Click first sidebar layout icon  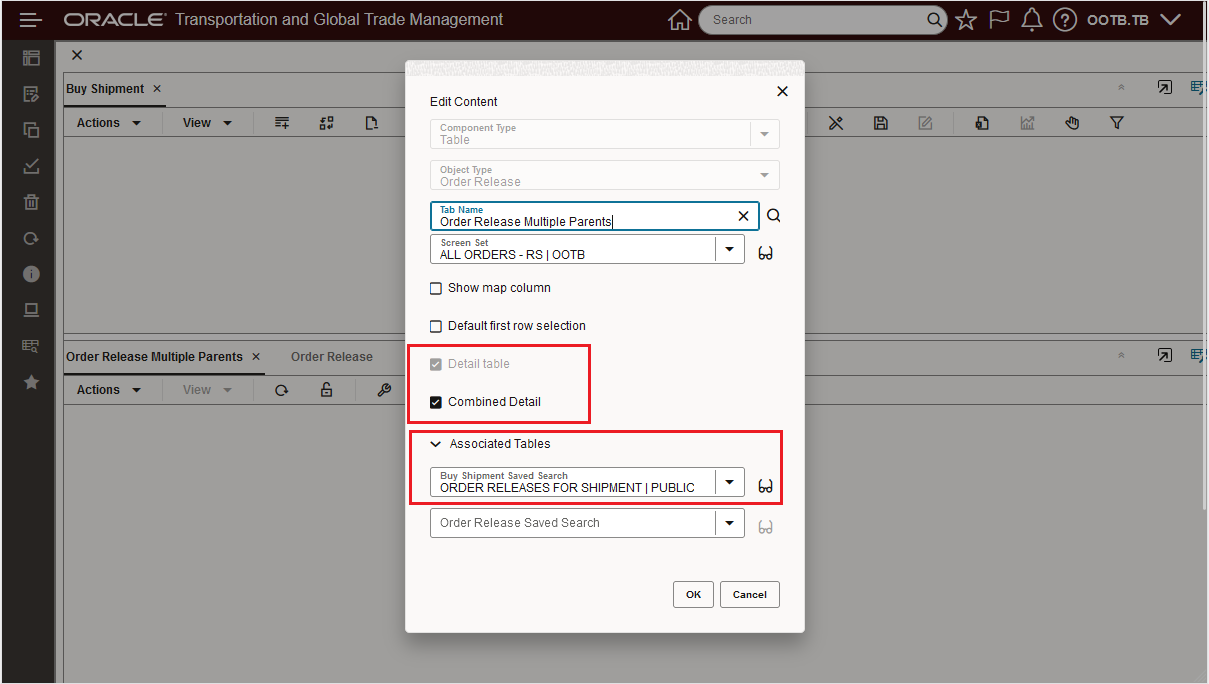[x=31, y=58]
